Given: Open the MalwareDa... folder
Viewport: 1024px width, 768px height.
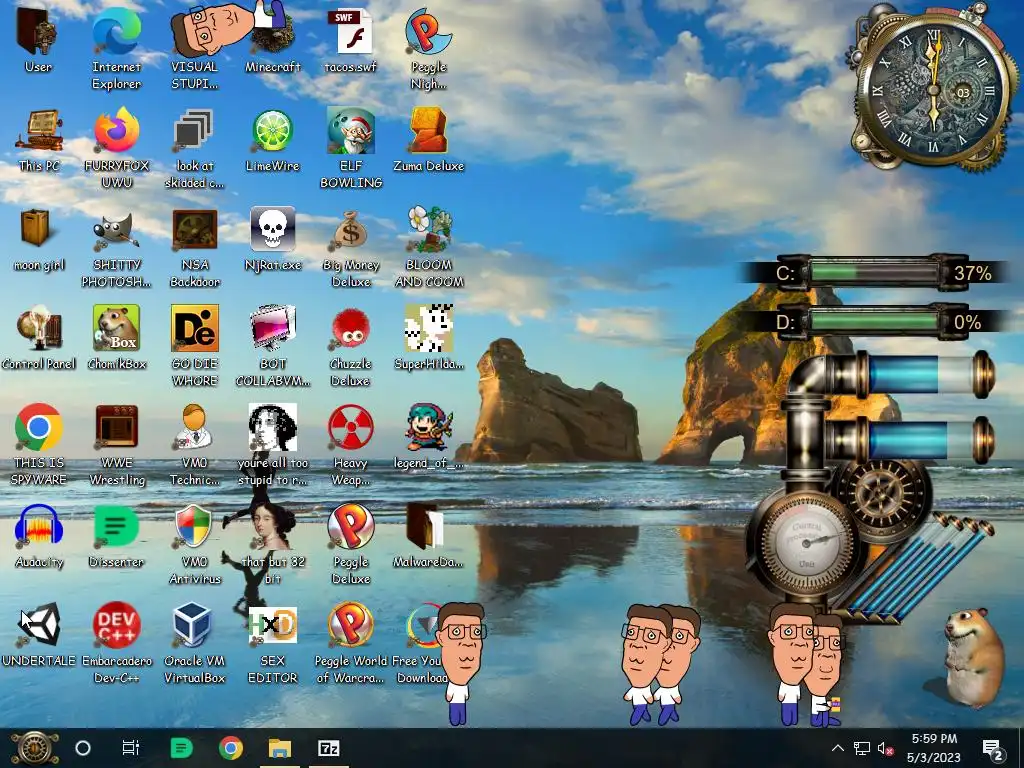Looking at the screenshot, I should [428, 536].
